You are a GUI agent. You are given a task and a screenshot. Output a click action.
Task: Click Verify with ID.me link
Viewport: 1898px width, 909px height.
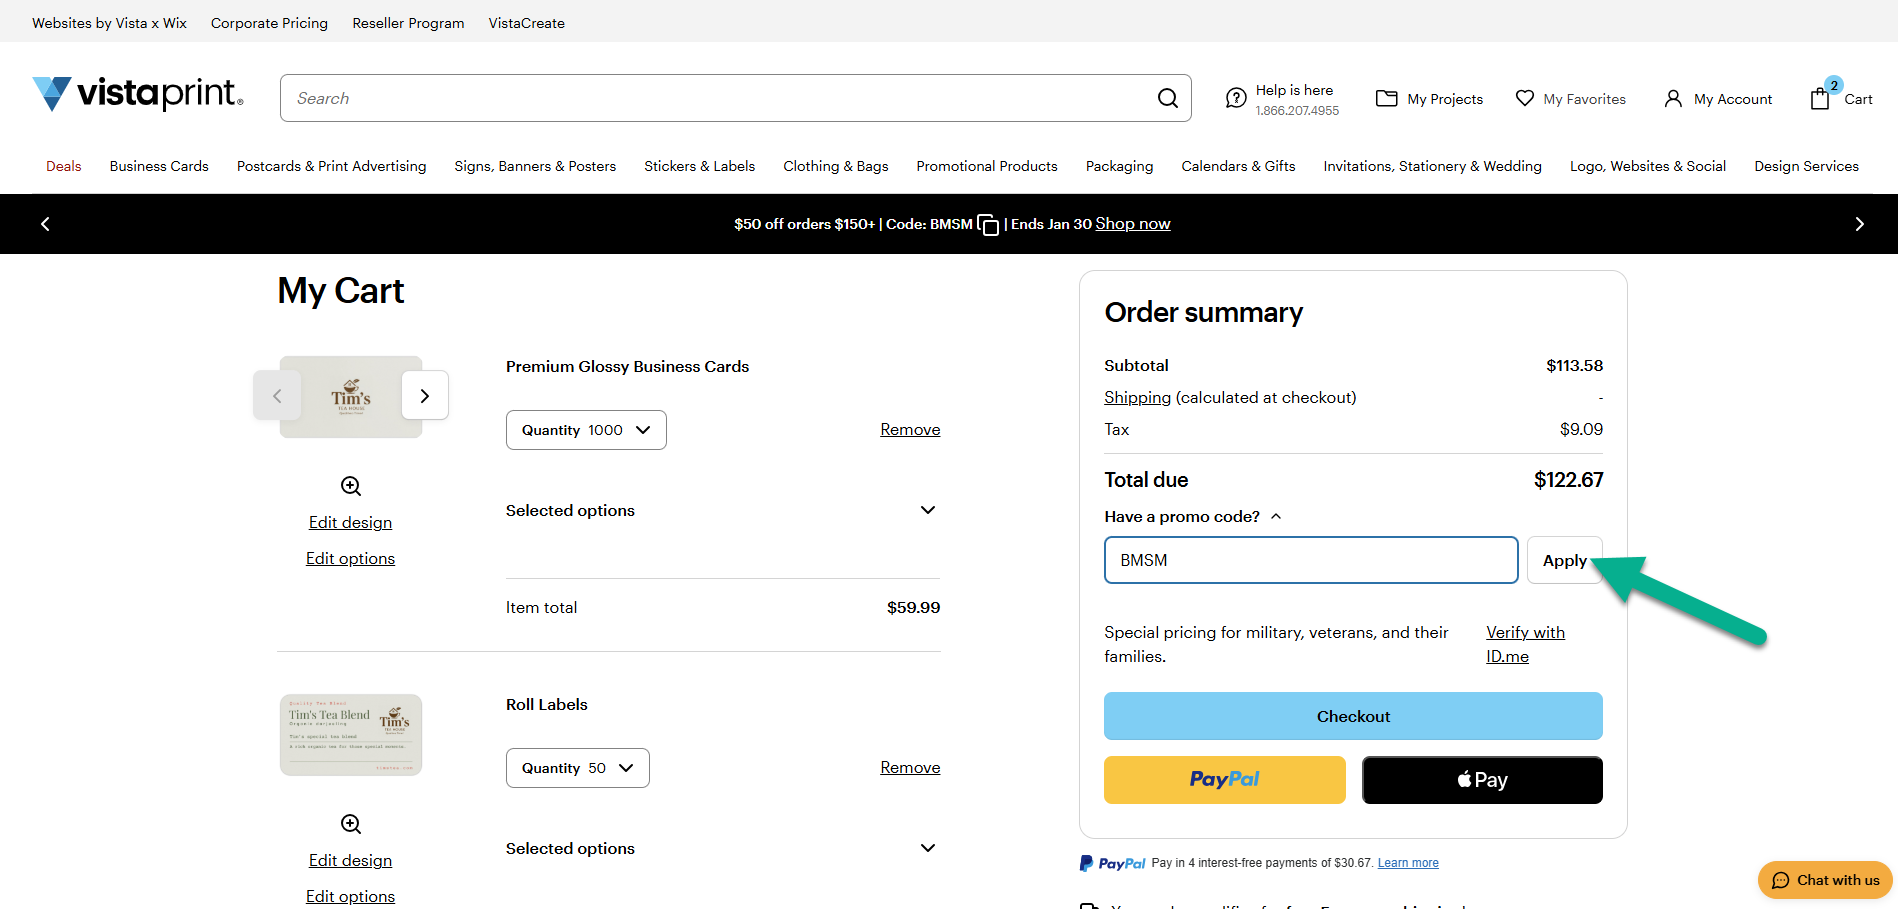click(1525, 644)
